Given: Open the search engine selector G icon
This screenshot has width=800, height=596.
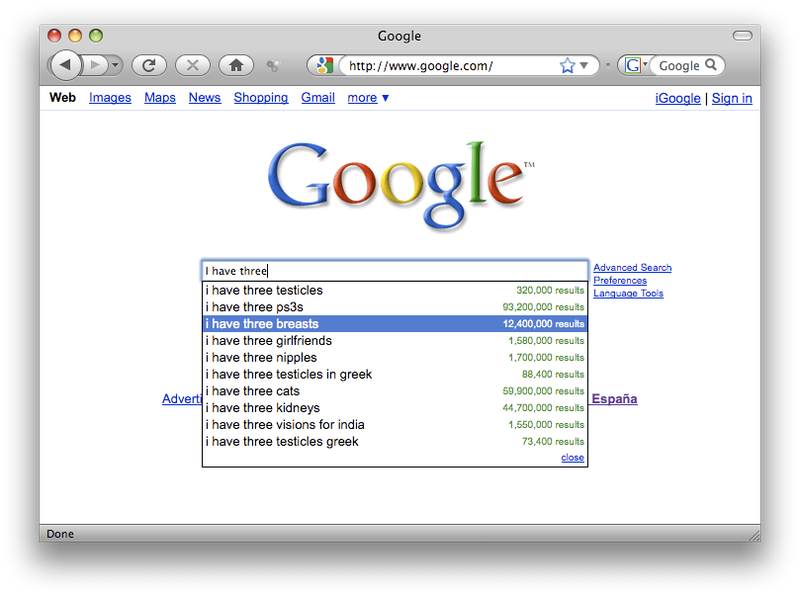Looking at the screenshot, I should pos(634,65).
